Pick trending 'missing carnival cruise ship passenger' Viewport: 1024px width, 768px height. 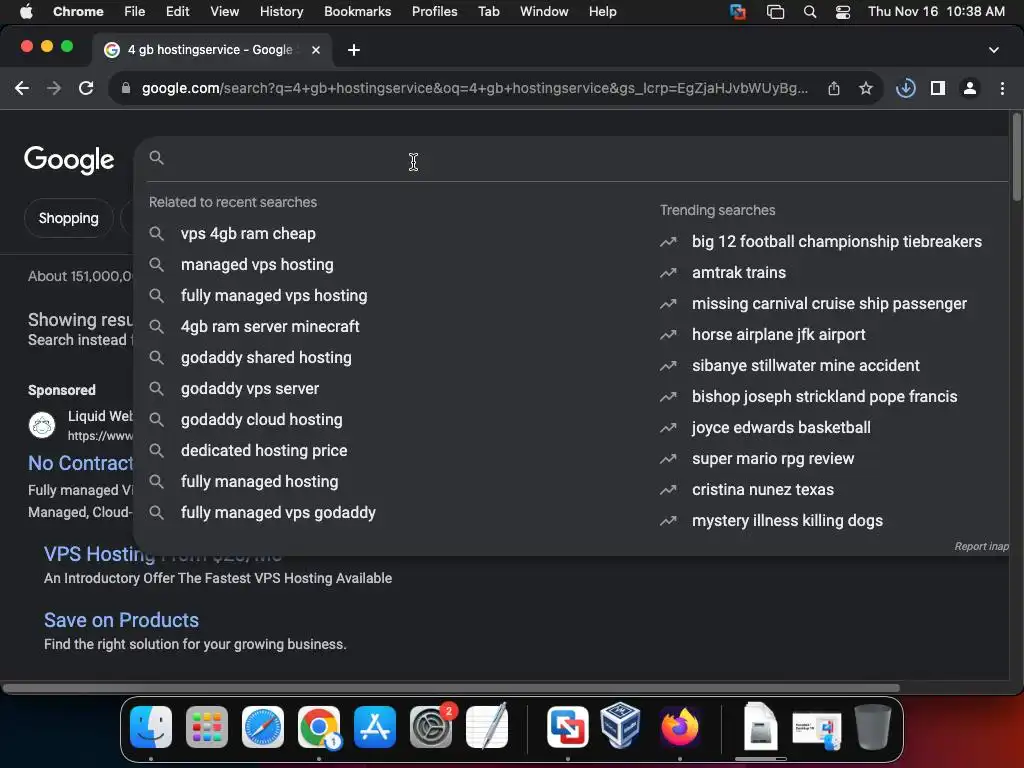(829, 304)
